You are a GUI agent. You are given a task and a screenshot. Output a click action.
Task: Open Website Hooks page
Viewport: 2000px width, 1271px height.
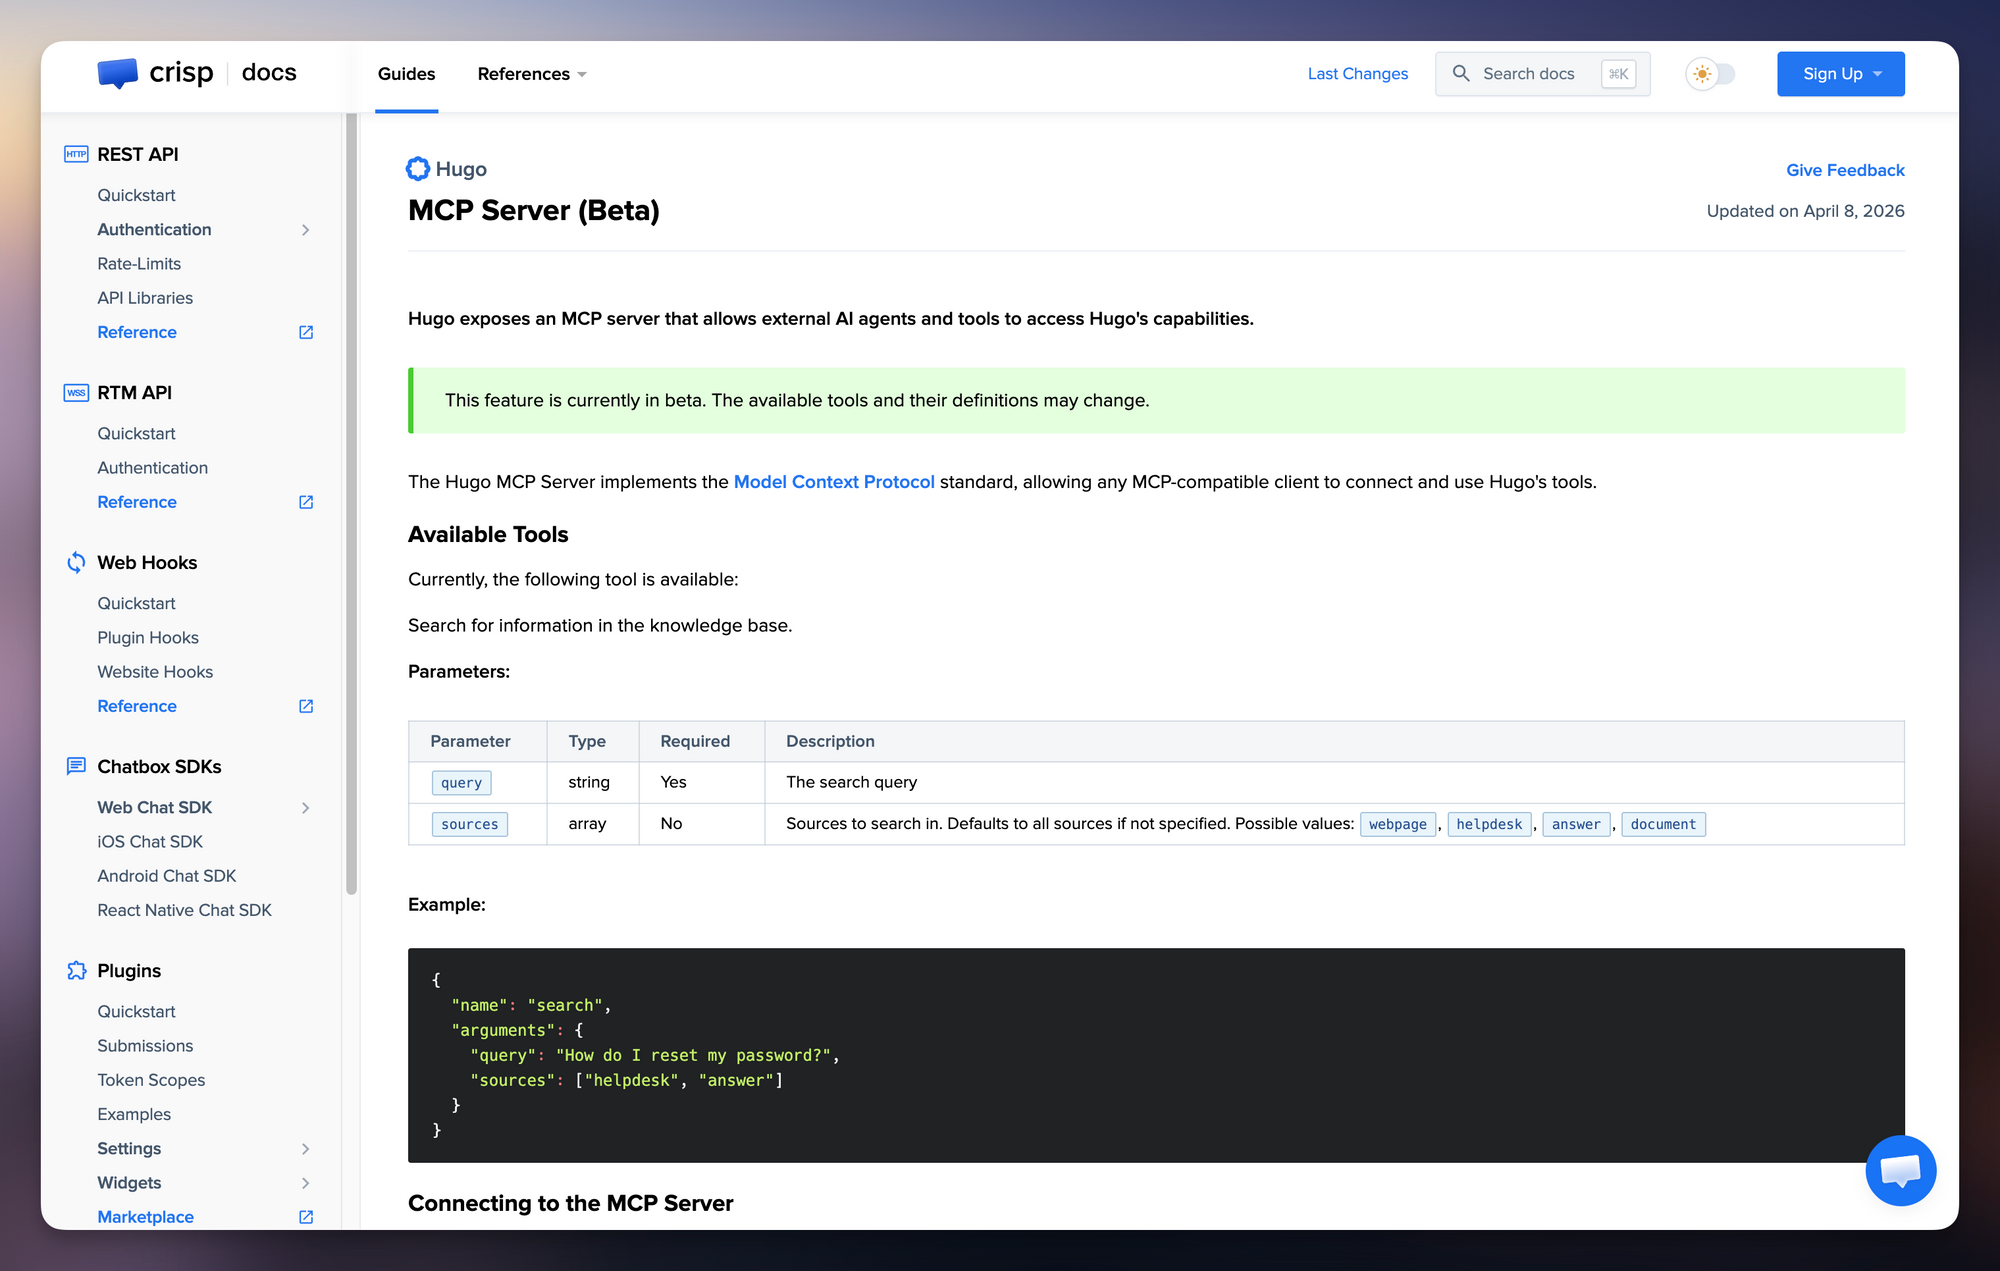pos(155,672)
